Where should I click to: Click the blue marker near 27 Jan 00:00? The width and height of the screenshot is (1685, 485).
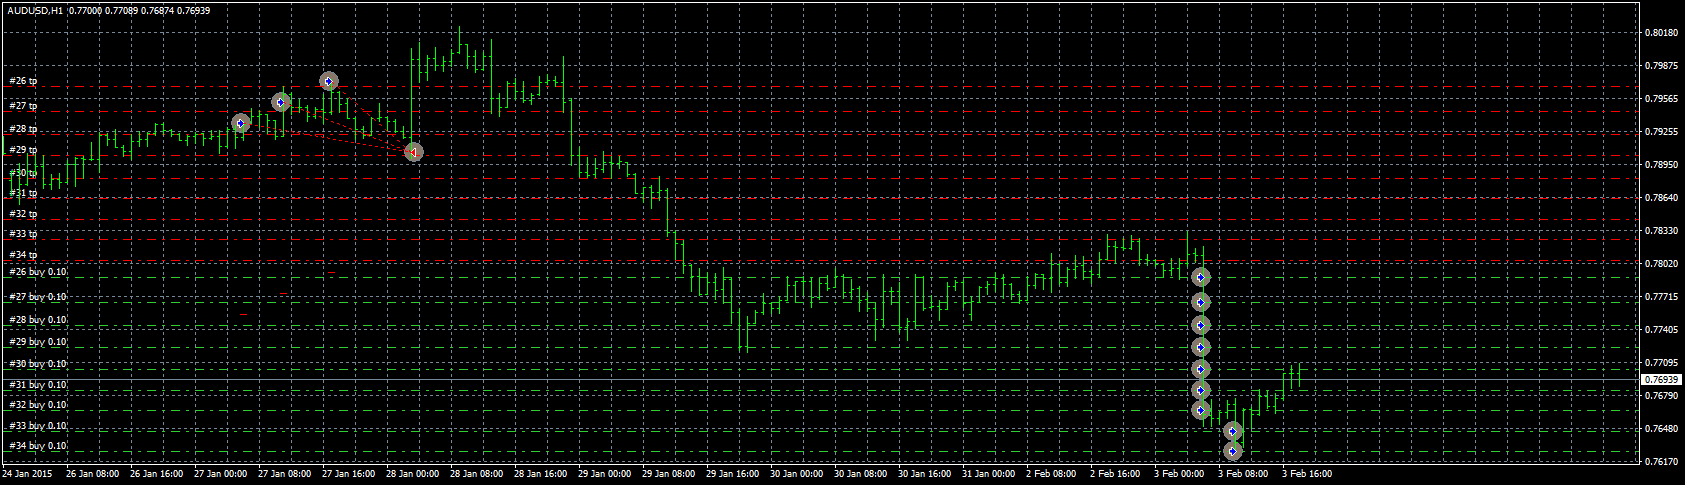(x=240, y=123)
